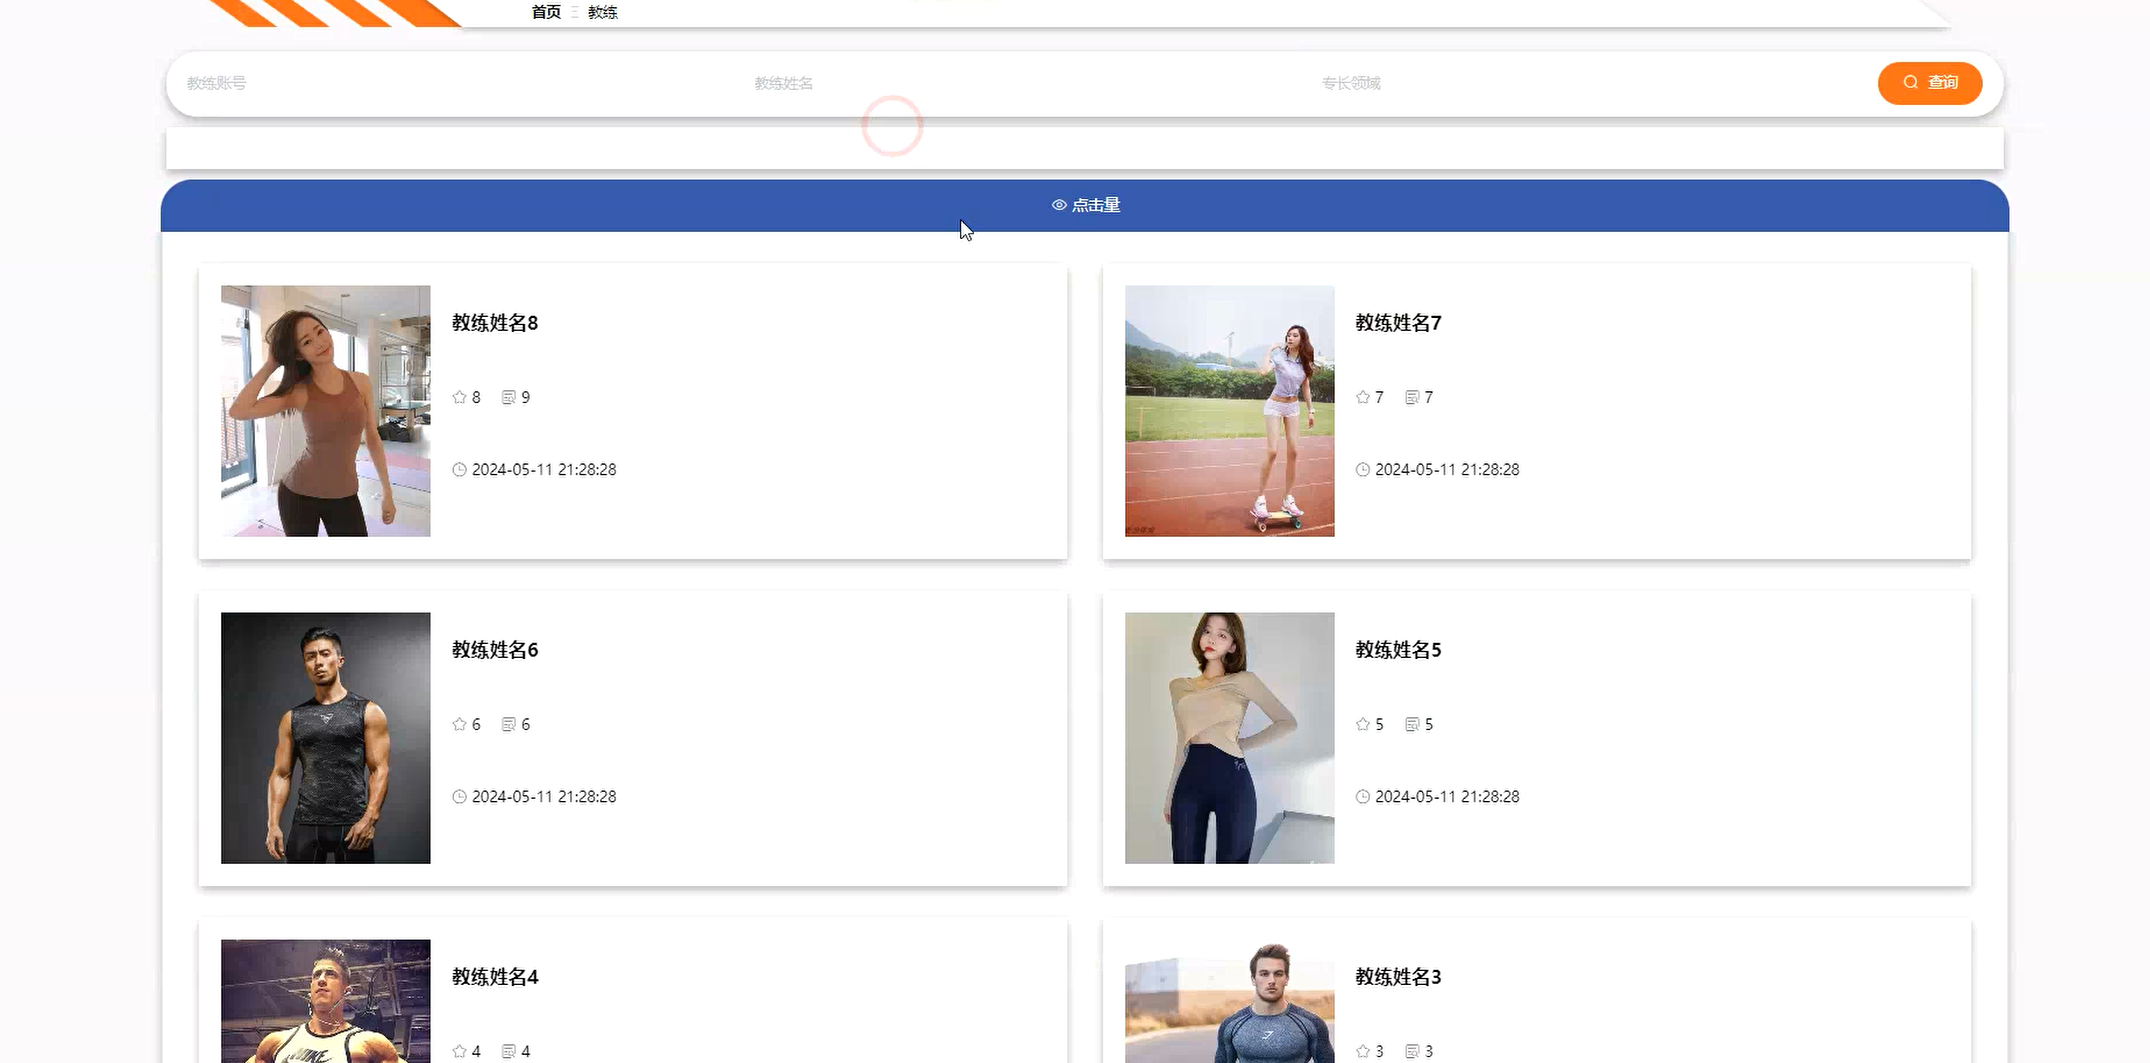Screen dimensions: 2150x1063
Task: Click timestamp on 教练姓名7 card
Action: [x=1447, y=470]
